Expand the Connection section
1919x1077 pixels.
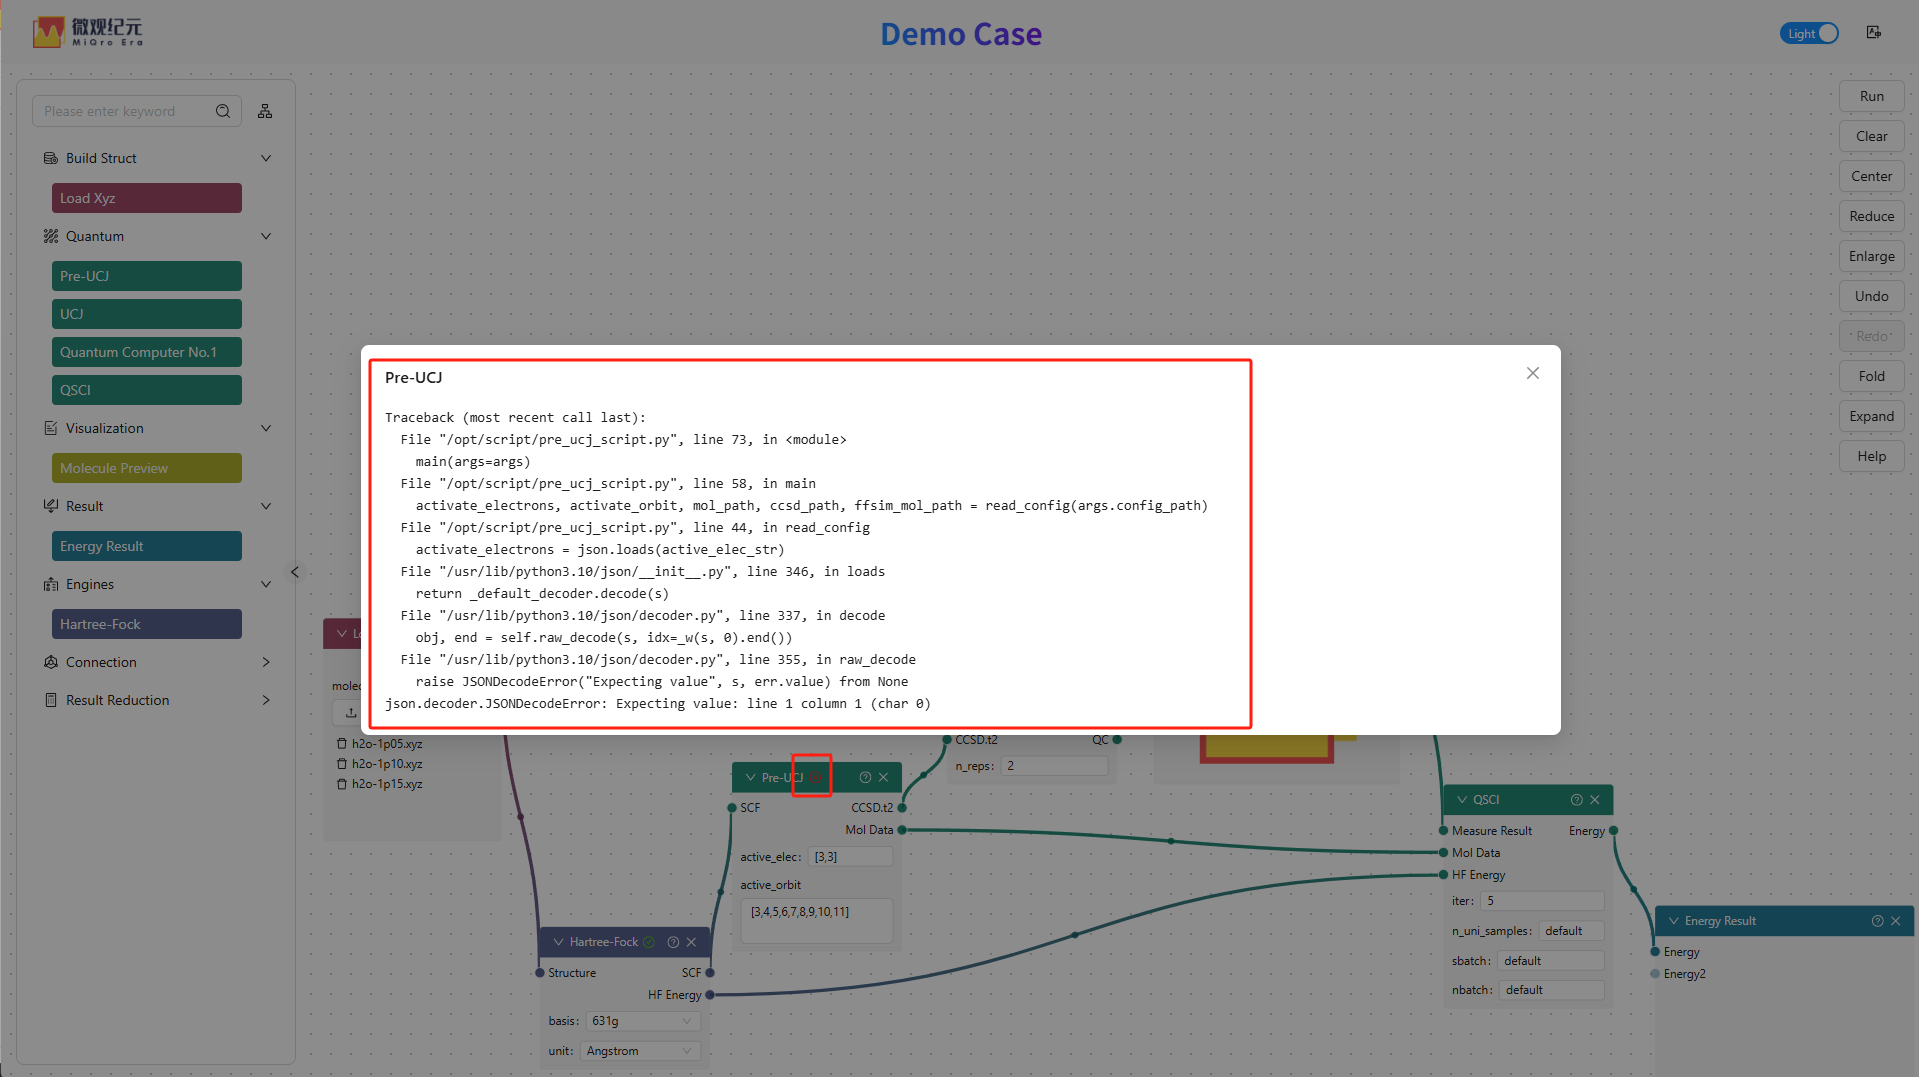coord(266,662)
